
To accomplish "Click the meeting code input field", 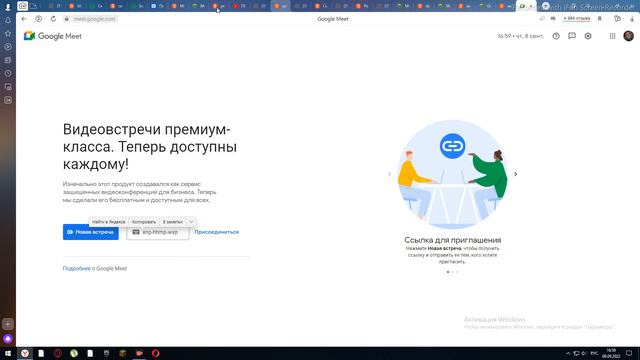I will click(x=158, y=232).
